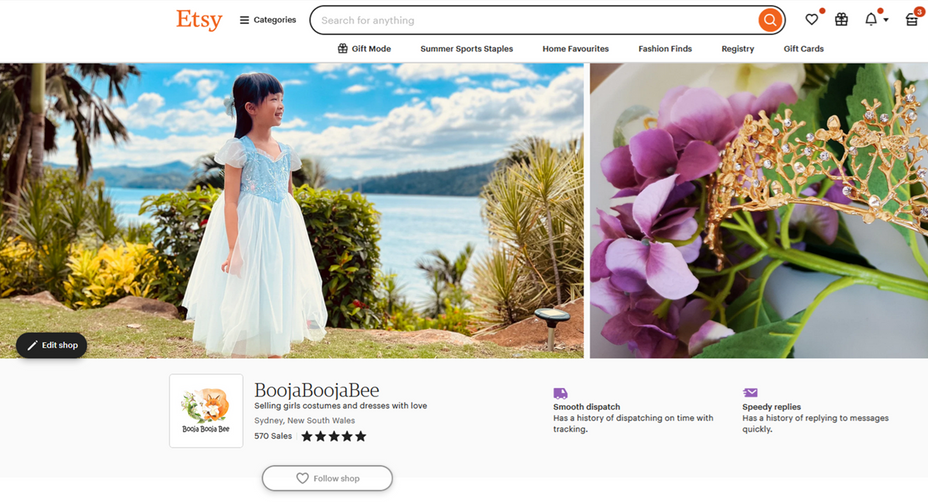Select Home Favourites navigation item
Image resolution: width=928 pixels, height=502 pixels.
[x=575, y=49]
